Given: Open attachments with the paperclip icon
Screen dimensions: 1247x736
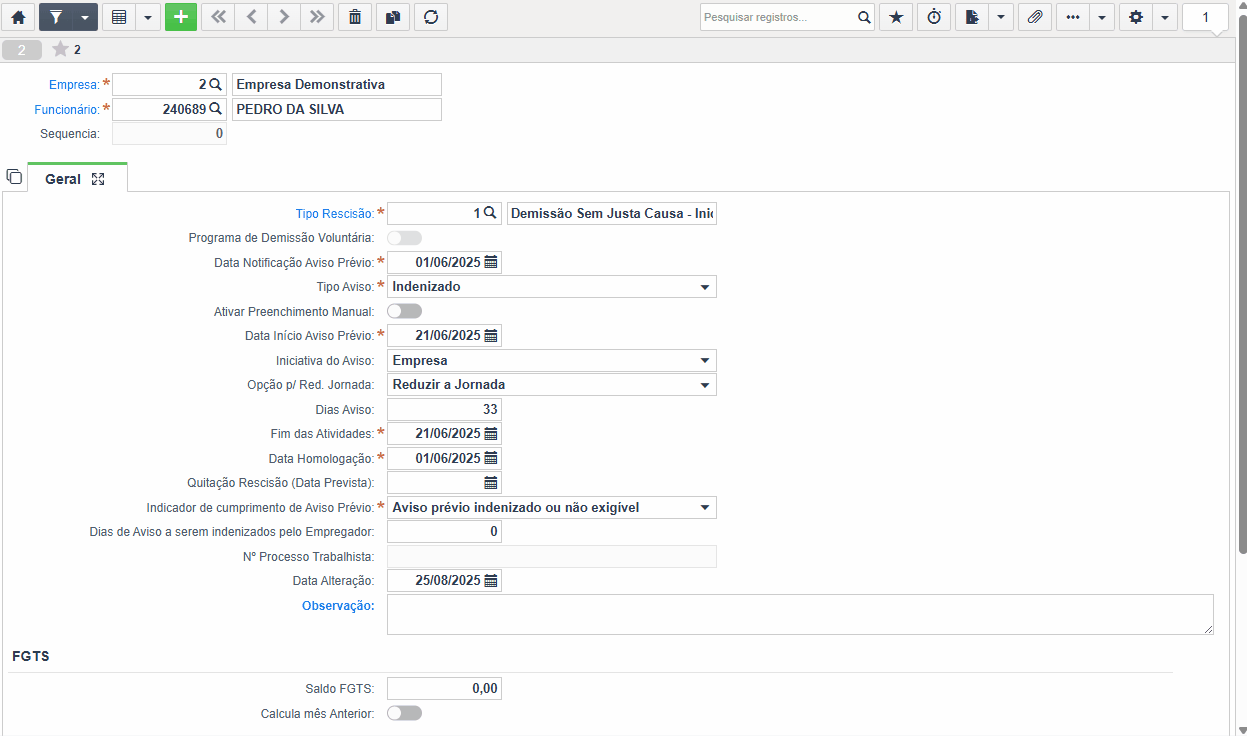Looking at the screenshot, I should pyautogui.click(x=1036, y=17).
